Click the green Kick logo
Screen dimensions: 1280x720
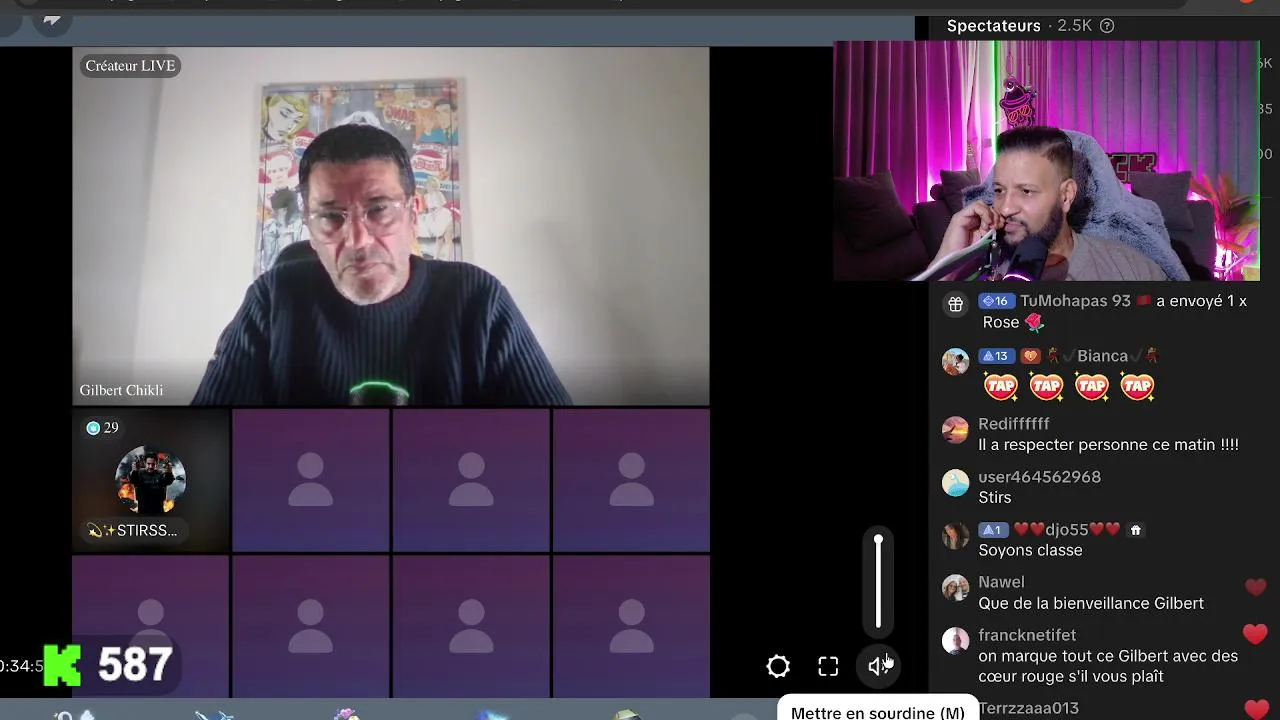(62, 665)
